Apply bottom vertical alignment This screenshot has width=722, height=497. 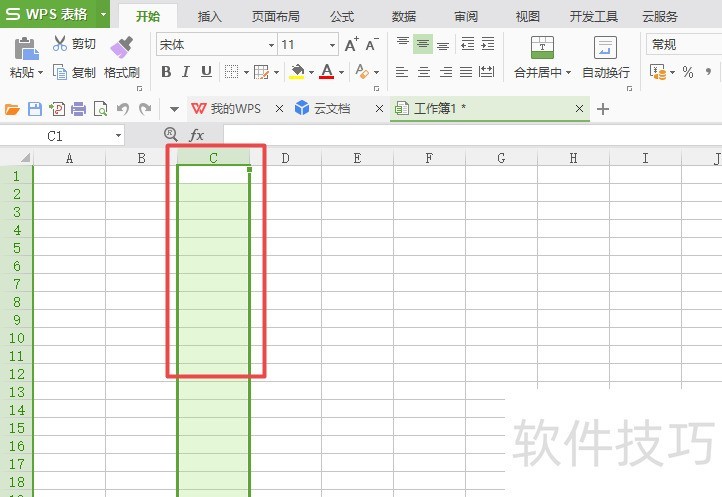(x=443, y=44)
